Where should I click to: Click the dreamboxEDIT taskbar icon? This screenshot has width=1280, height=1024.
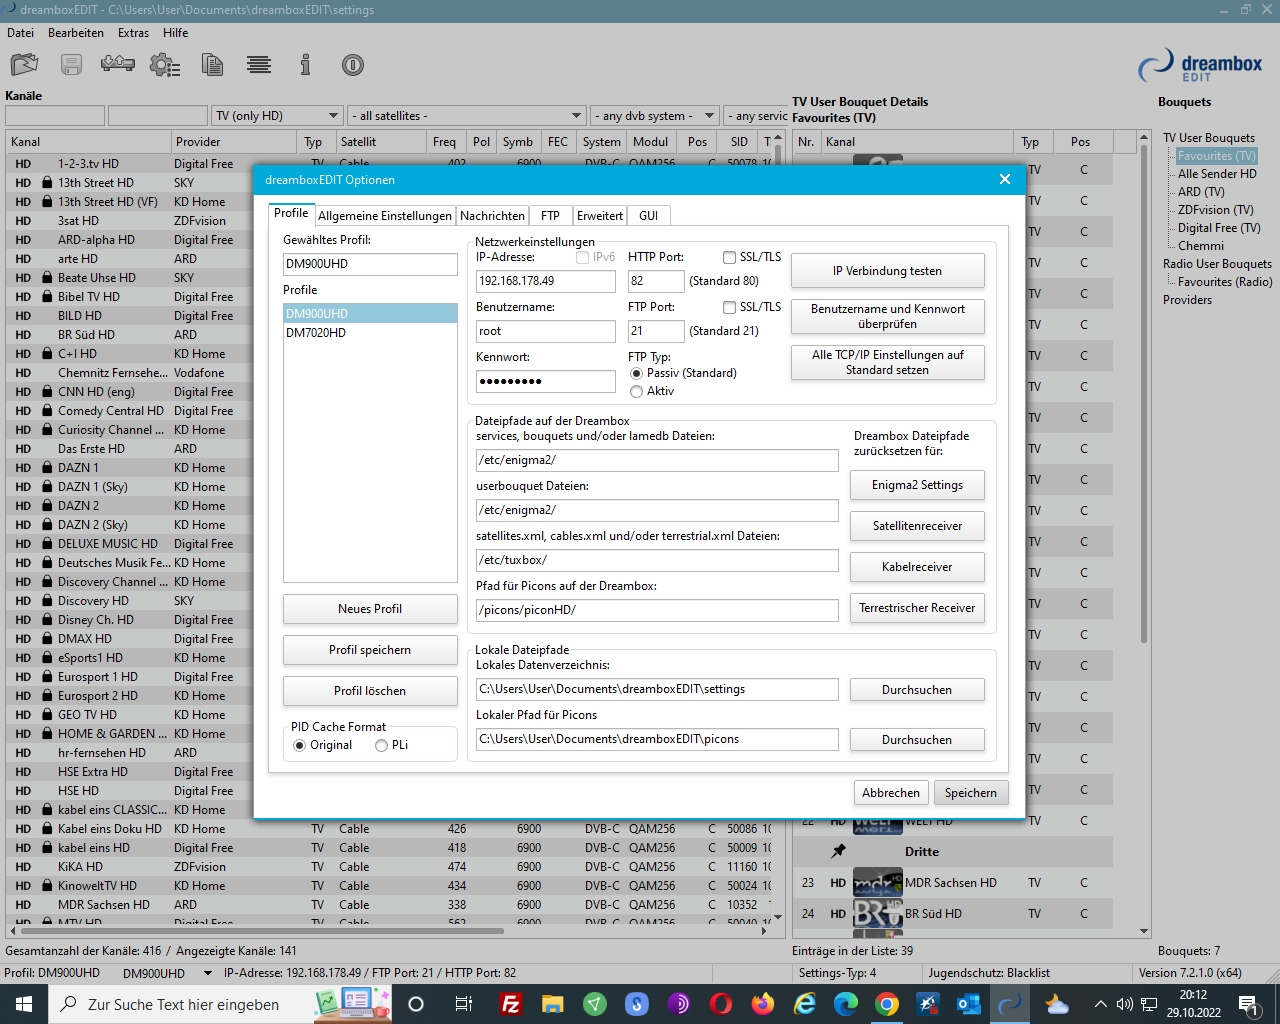click(x=1011, y=1004)
